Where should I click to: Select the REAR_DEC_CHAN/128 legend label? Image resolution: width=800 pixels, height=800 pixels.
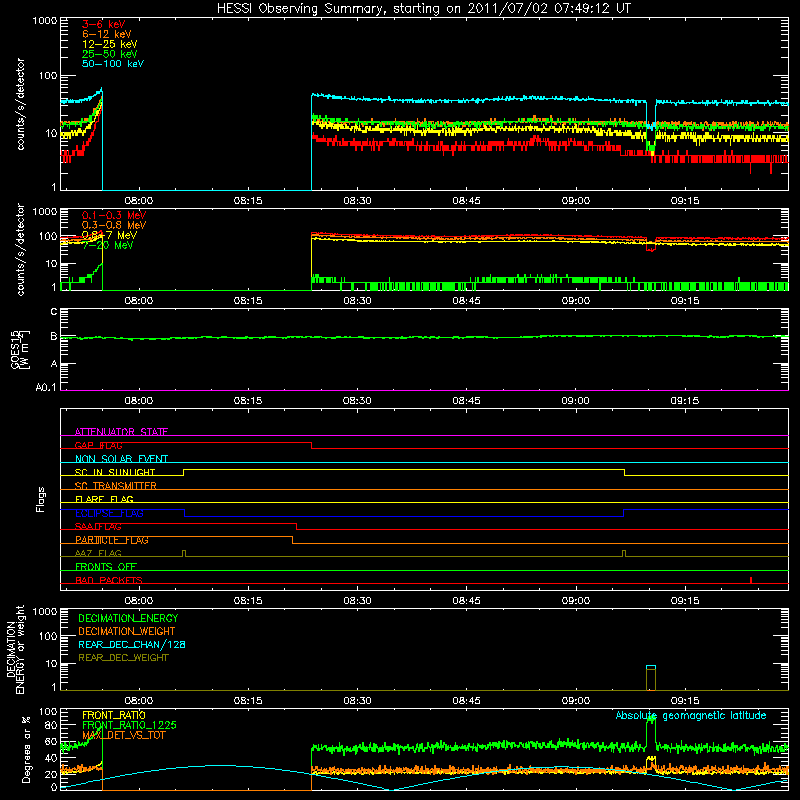[132, 644]
